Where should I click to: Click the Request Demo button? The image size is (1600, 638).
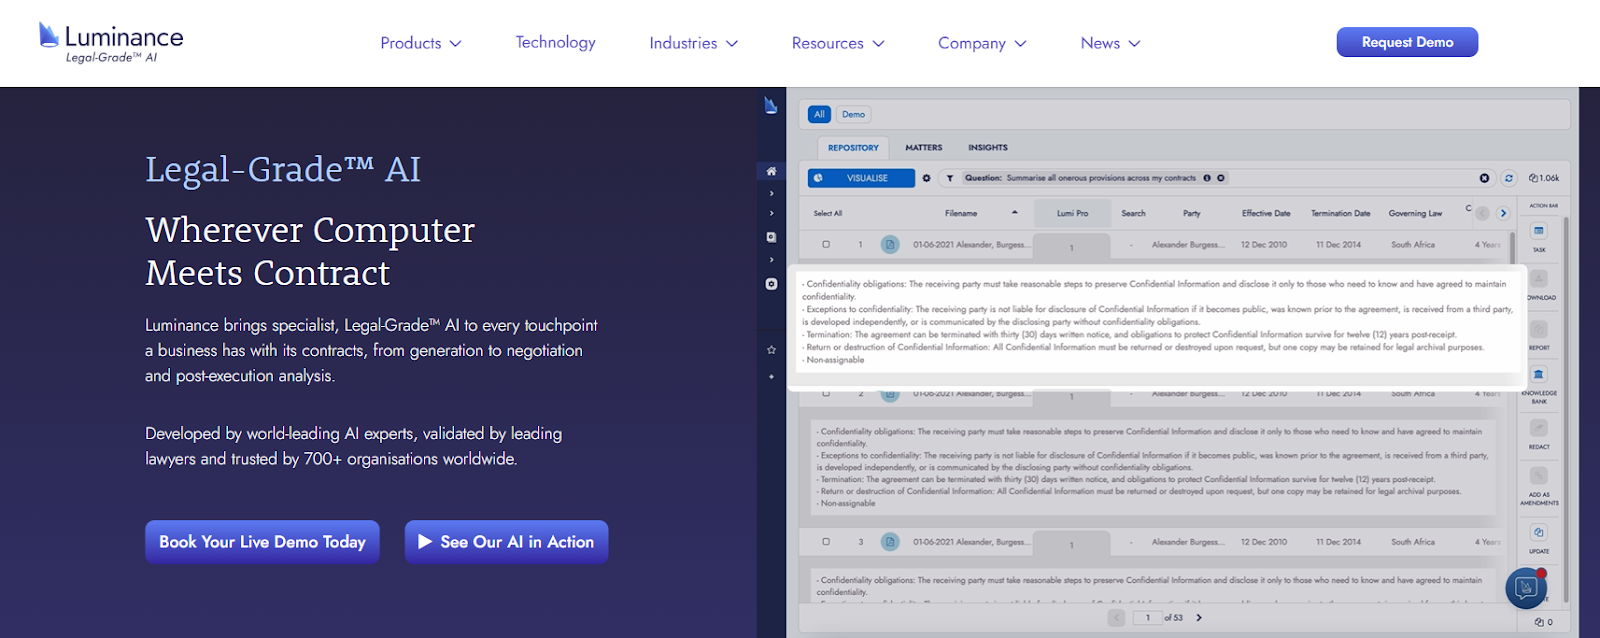[x=1407, y=42]
